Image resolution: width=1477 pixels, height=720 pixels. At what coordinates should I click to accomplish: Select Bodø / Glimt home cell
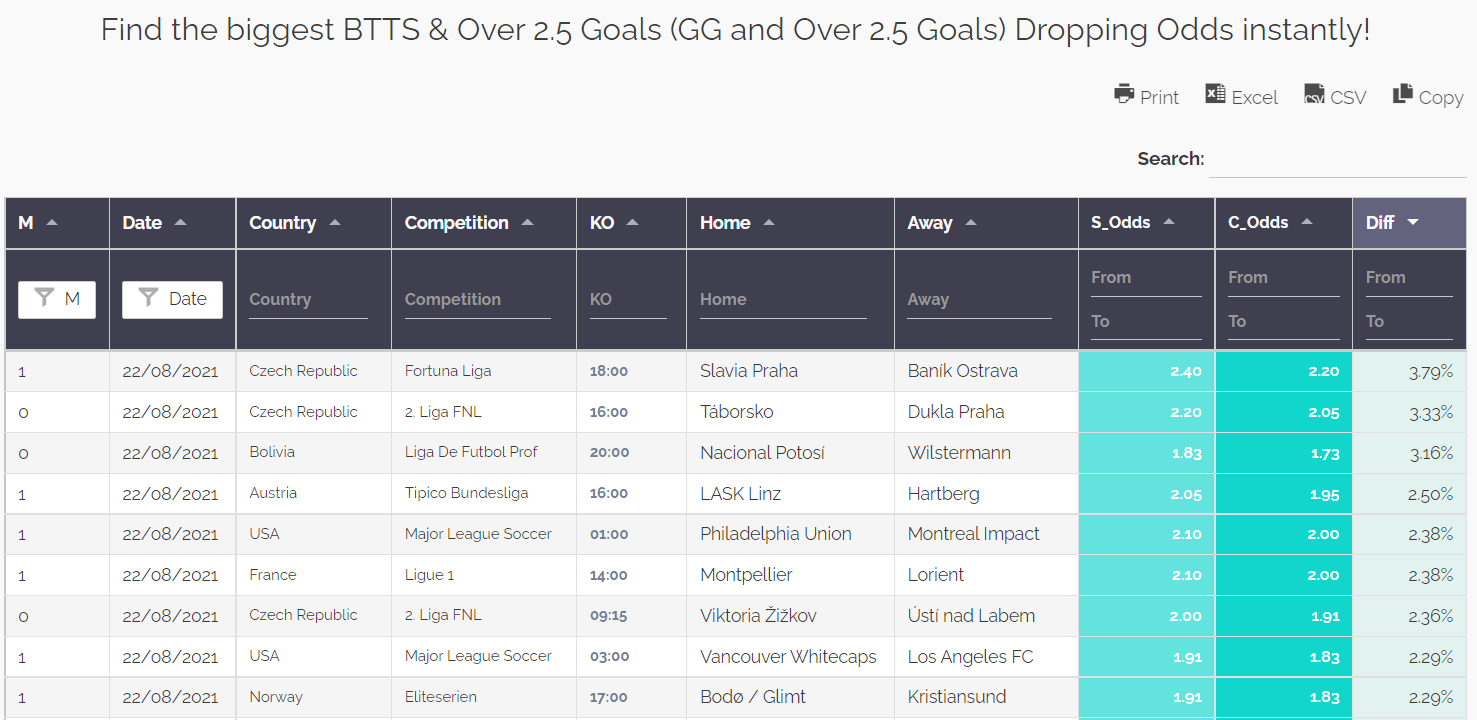pos(791,697)
